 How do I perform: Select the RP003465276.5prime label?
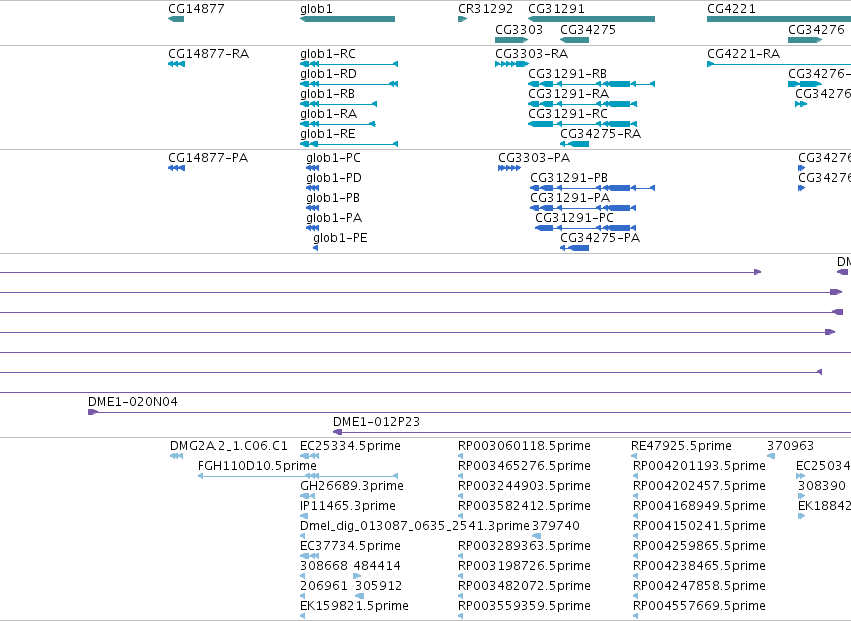(x=524, y=466)
